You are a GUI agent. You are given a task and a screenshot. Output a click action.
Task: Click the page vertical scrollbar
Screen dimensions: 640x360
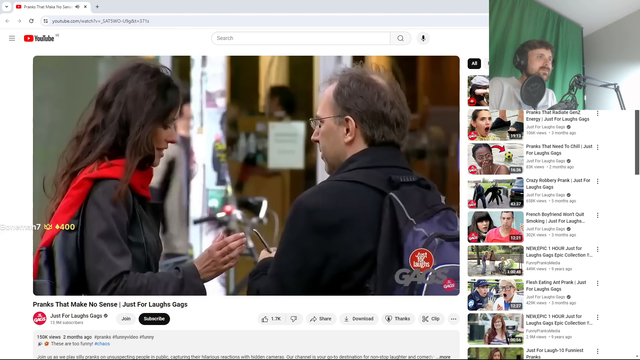click(637, 142)
